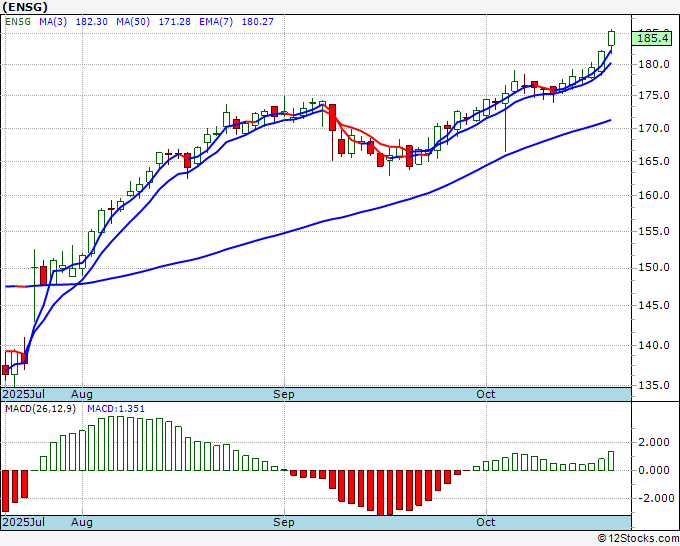Click the 150.0 price axis label
This screenshot has height=546, width=680.
[654, 268]
